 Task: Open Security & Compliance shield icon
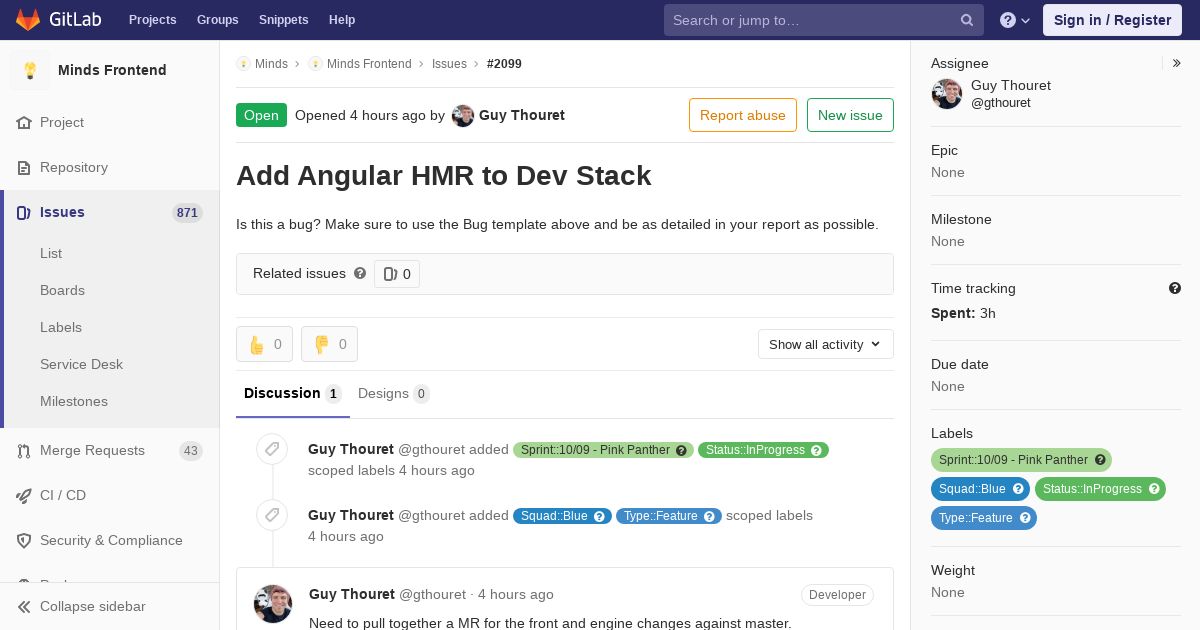tap(24, 541)
